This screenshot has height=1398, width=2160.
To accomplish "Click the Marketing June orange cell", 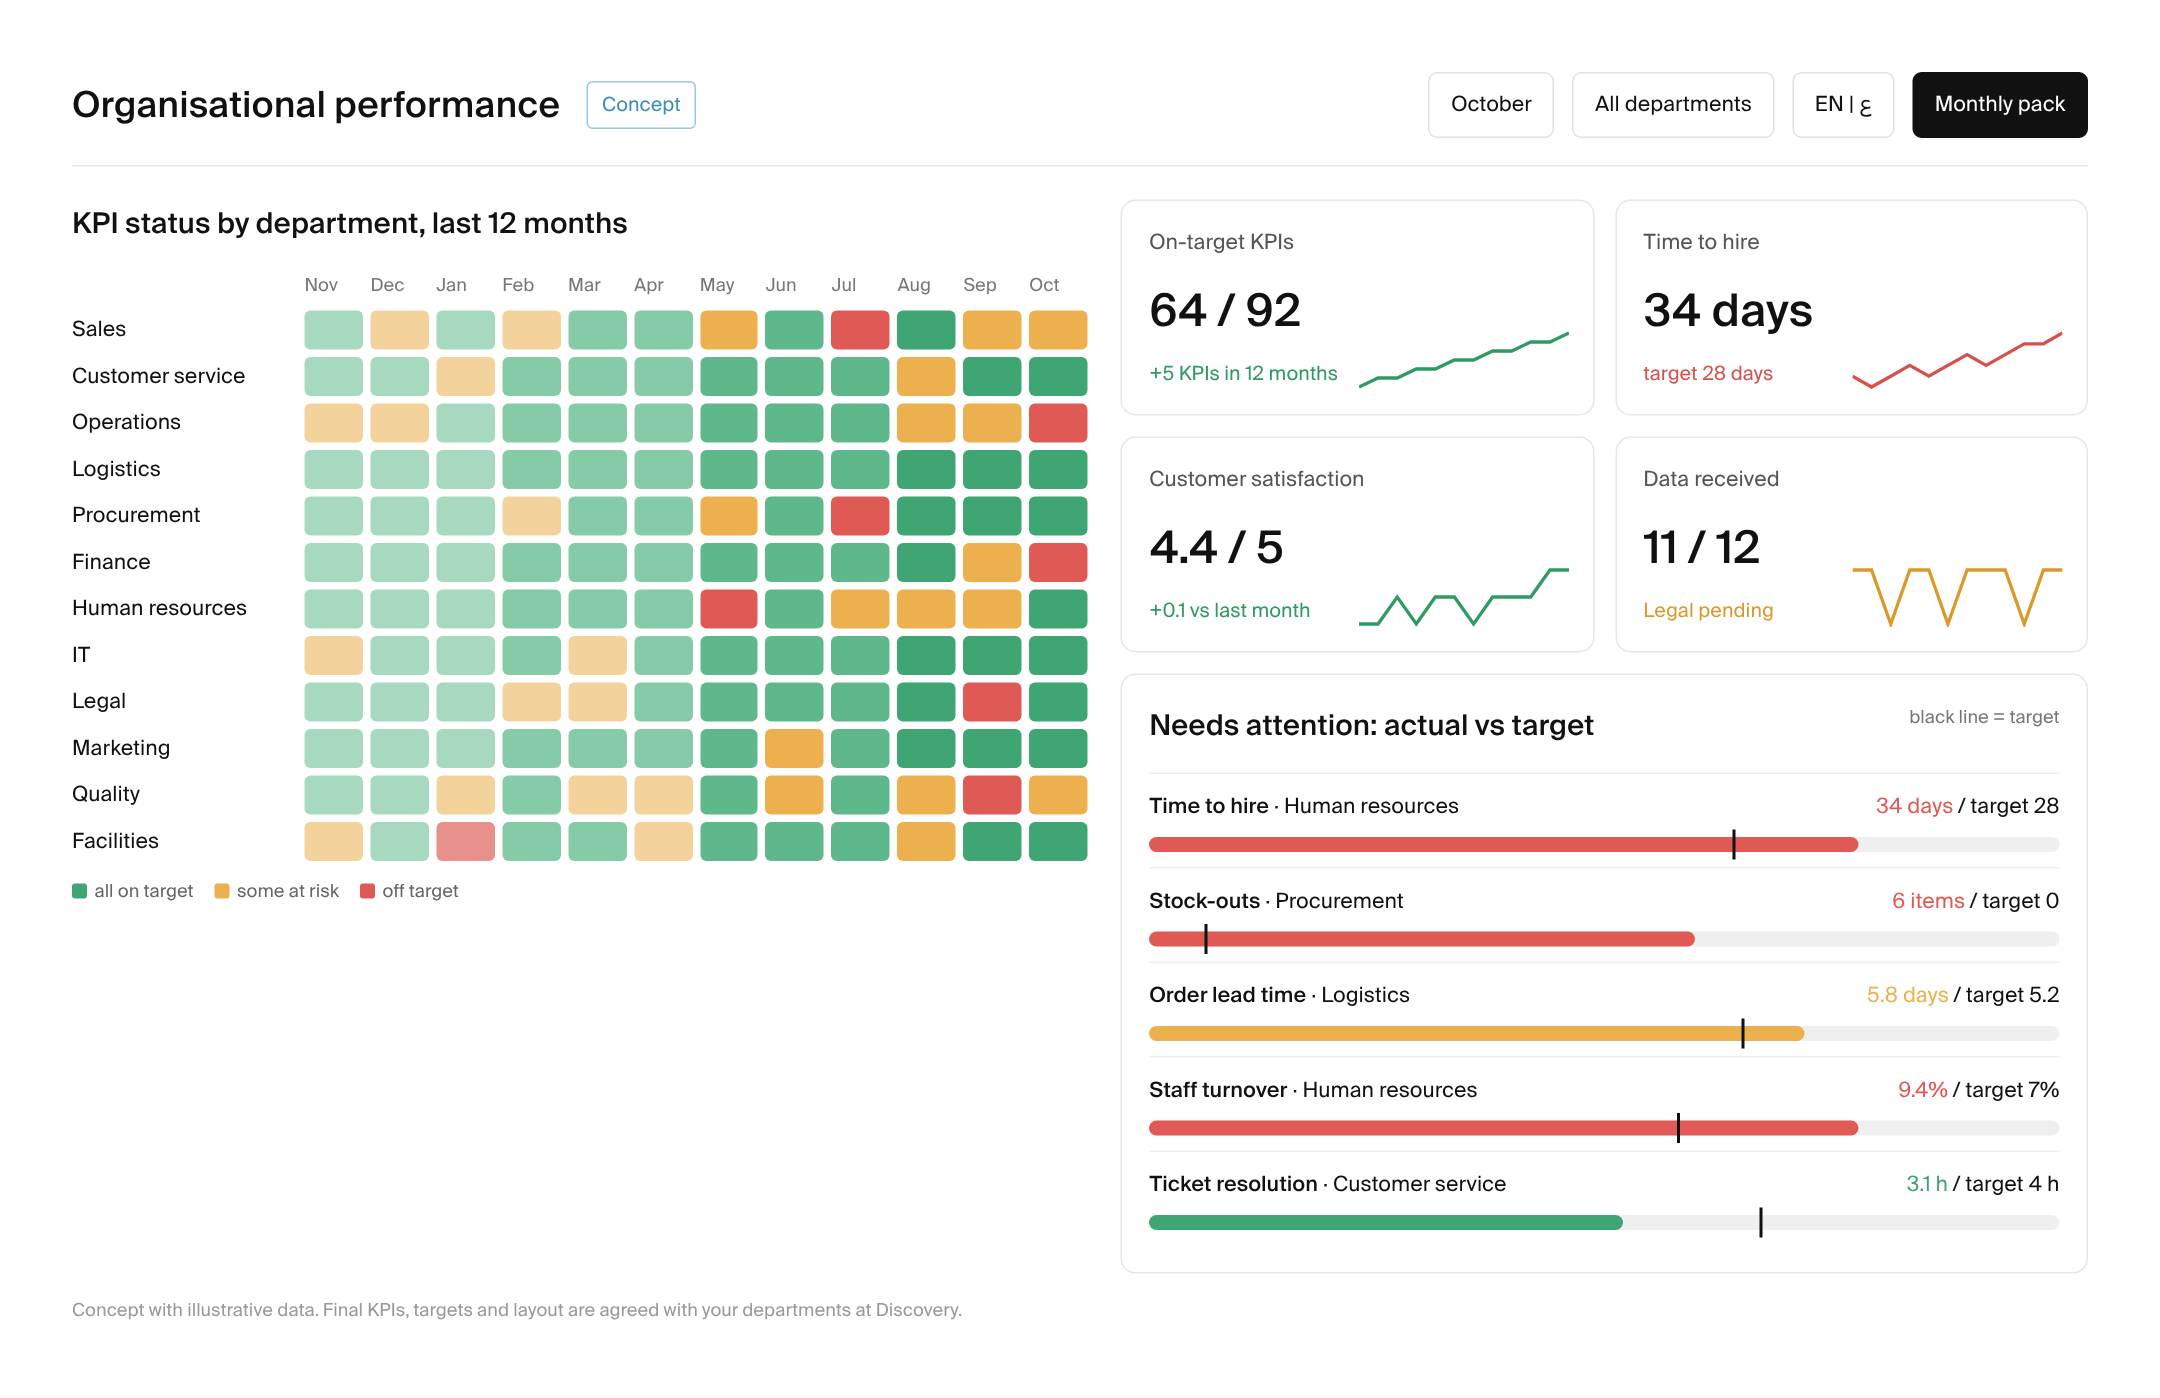I will click(x=794, y=748).
